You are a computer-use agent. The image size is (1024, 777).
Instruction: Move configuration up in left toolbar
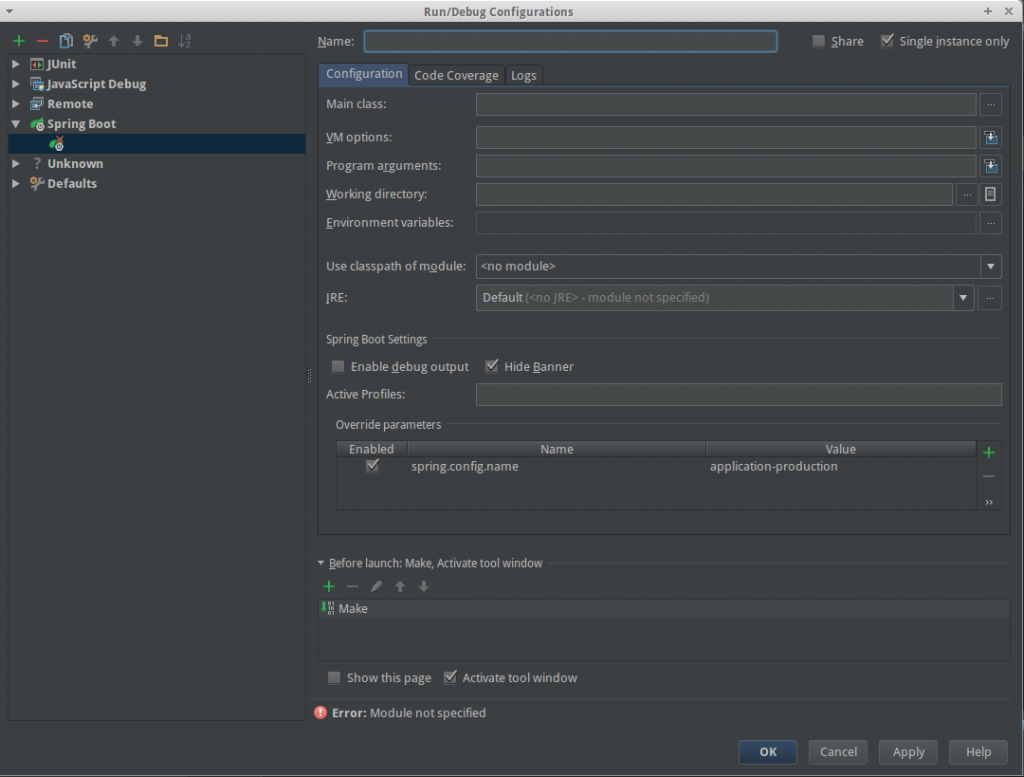pos(114,41)
